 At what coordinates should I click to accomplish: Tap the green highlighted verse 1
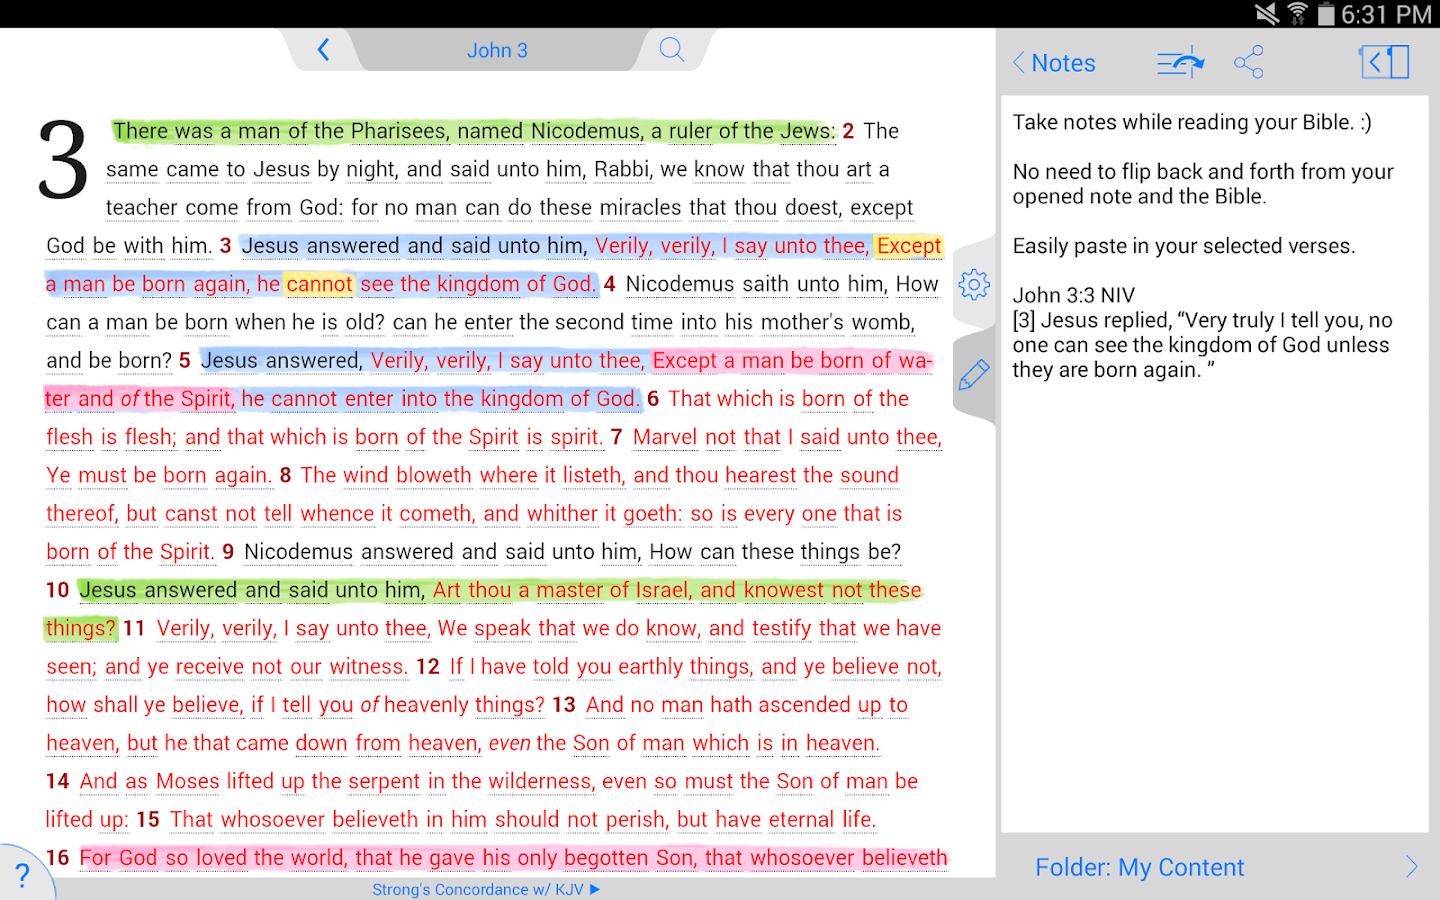(470, 131)
